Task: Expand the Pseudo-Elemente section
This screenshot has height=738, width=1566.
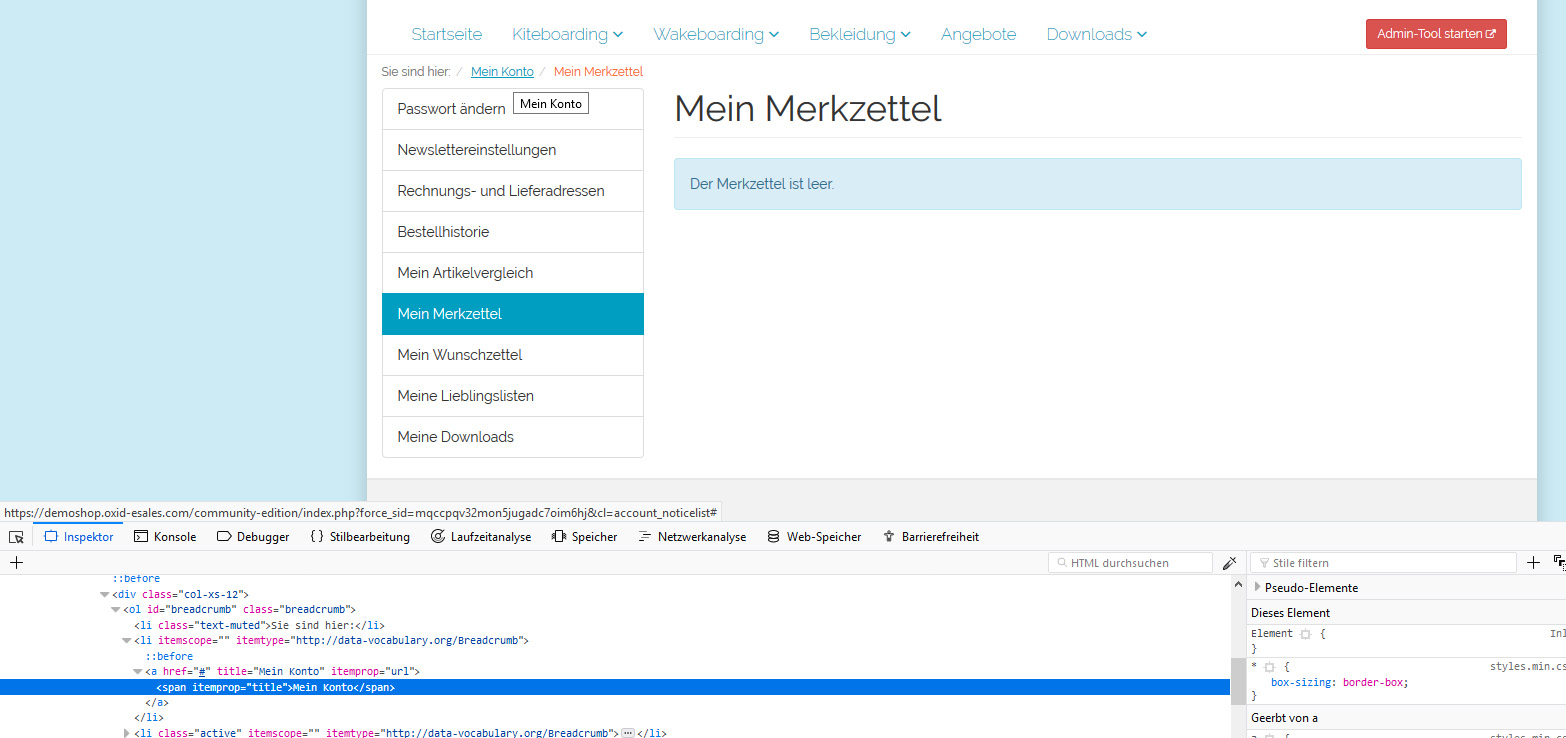Action: [x=1258, y=588]
